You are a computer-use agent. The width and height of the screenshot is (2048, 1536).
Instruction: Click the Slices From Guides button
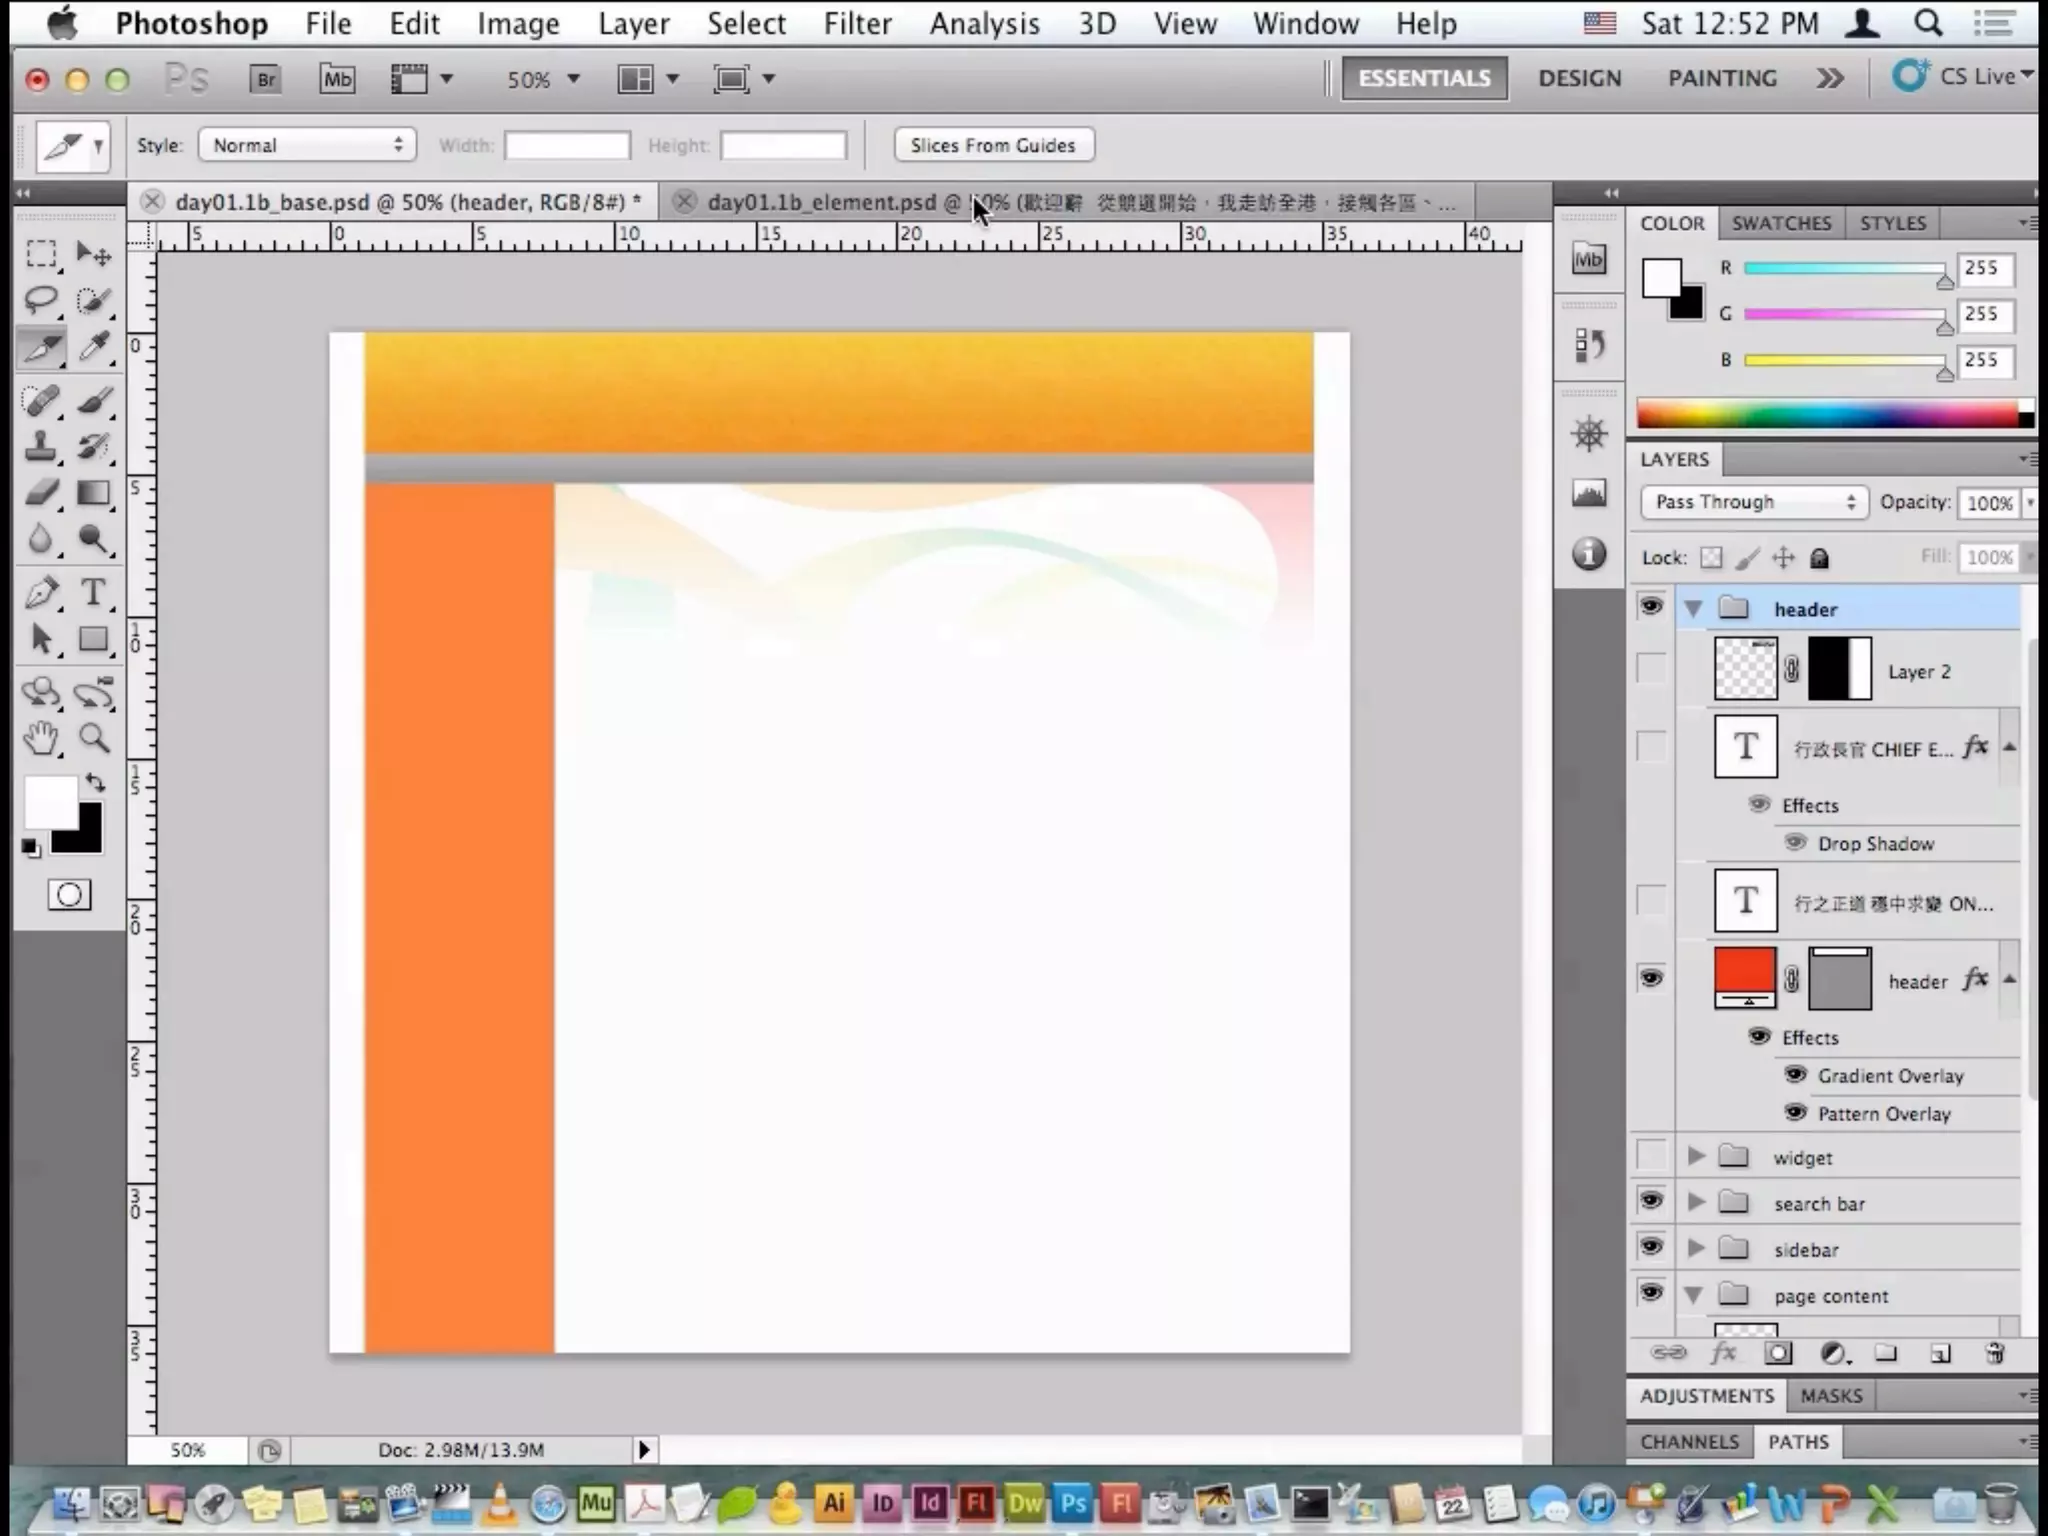coord(993,145)
